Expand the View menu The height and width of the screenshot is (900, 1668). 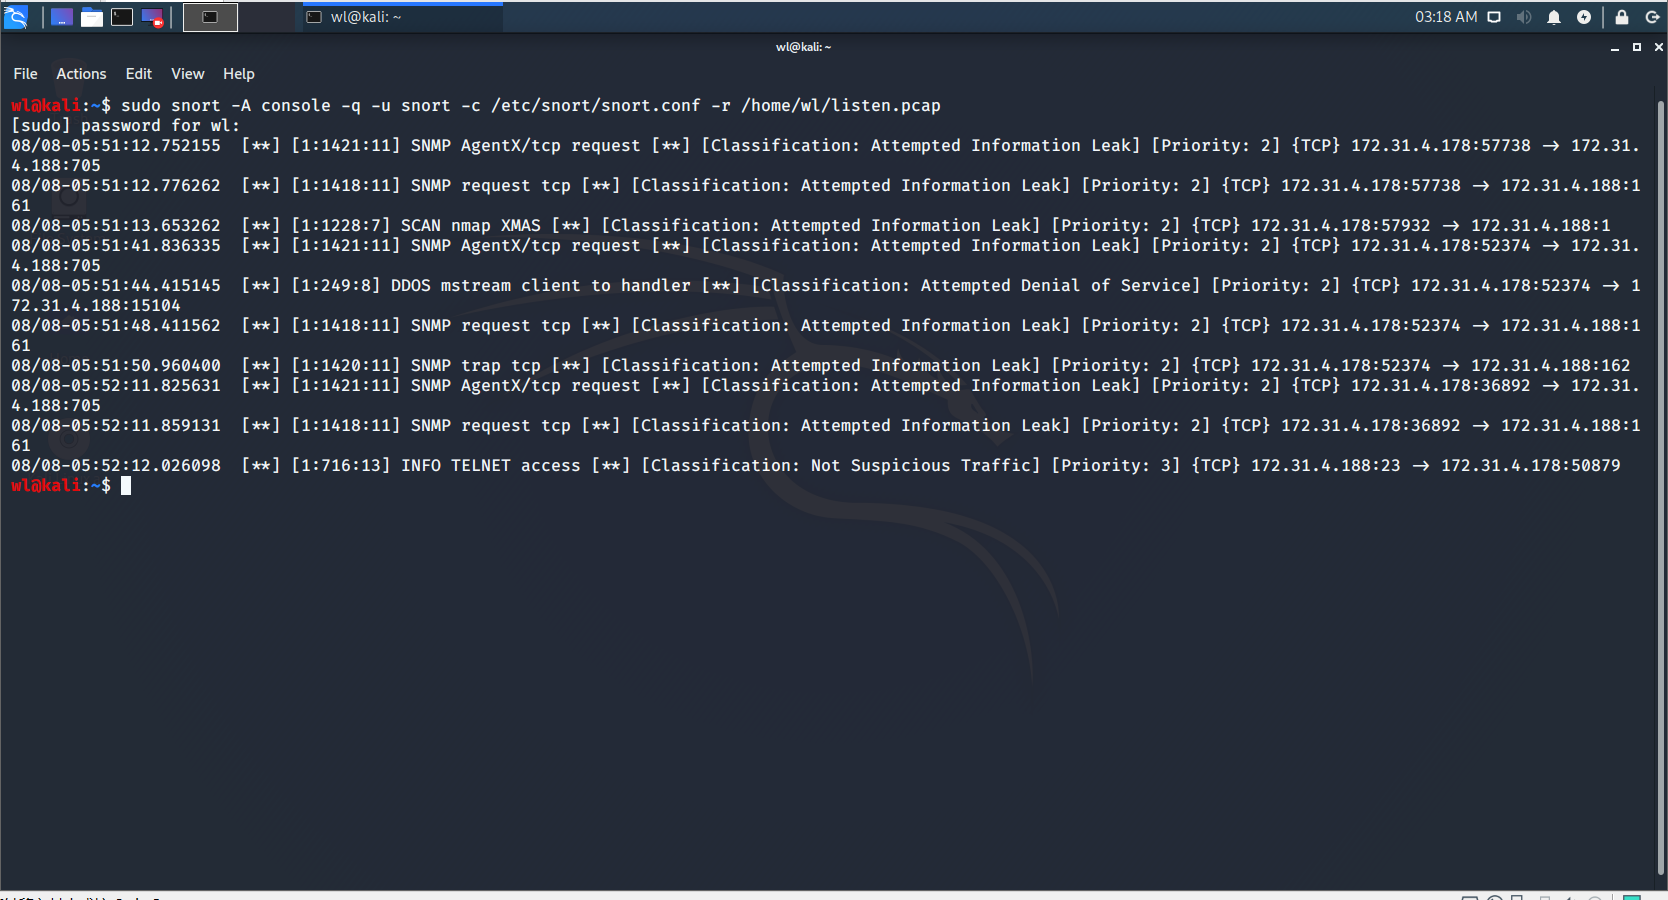(188, 74)
